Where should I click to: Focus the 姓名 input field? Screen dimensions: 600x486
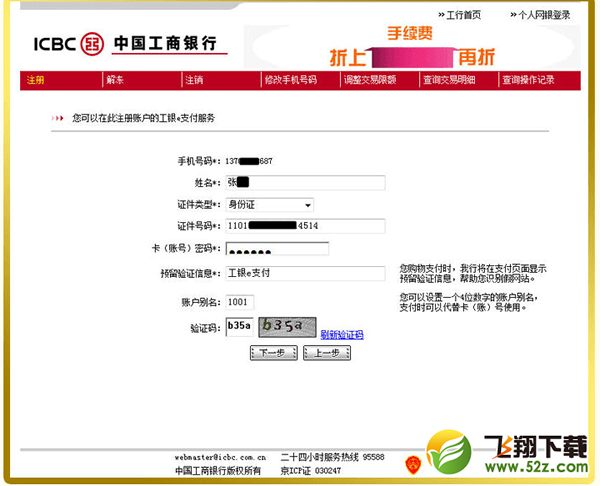pos(305,183)
